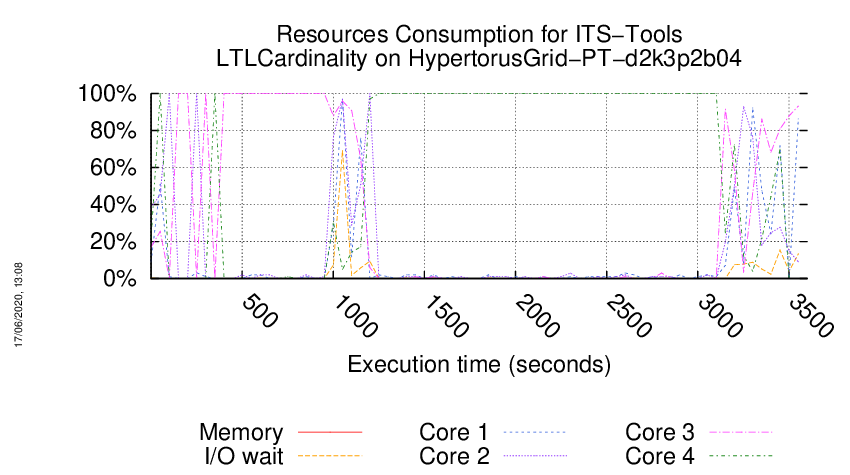Viewport: 850px width, 475px height.
Task: Click the rotated timestamp '17/06/2020, 13:08'
Action: point(18,305)
